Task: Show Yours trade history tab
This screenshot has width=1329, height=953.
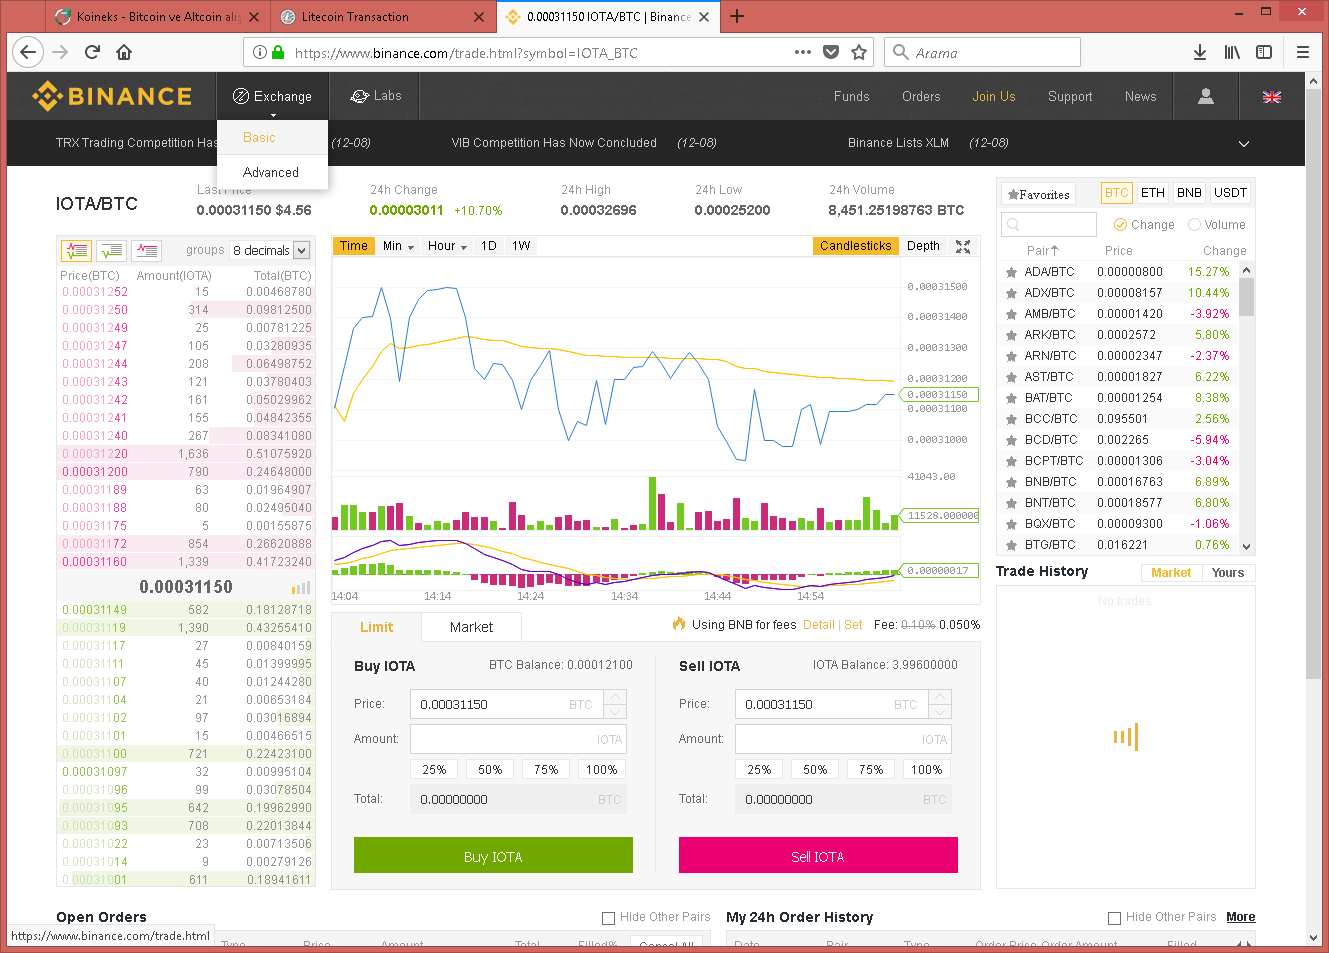Action: (1228, 573)
